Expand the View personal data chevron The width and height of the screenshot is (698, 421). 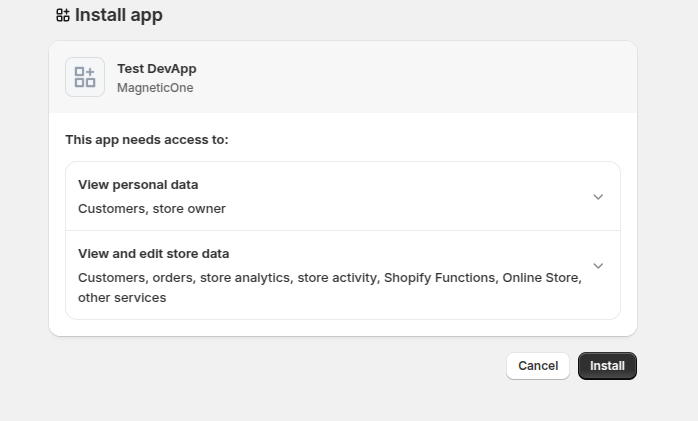[598, 197]
